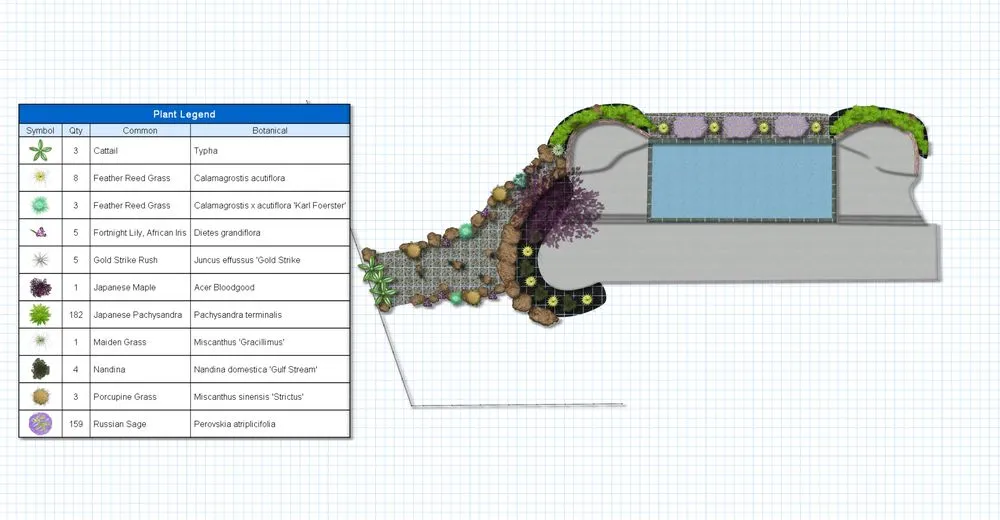Click the Russian Sage legend symbol
Image resolution: width=1000 pixels, height=520 pixels.
40,424
